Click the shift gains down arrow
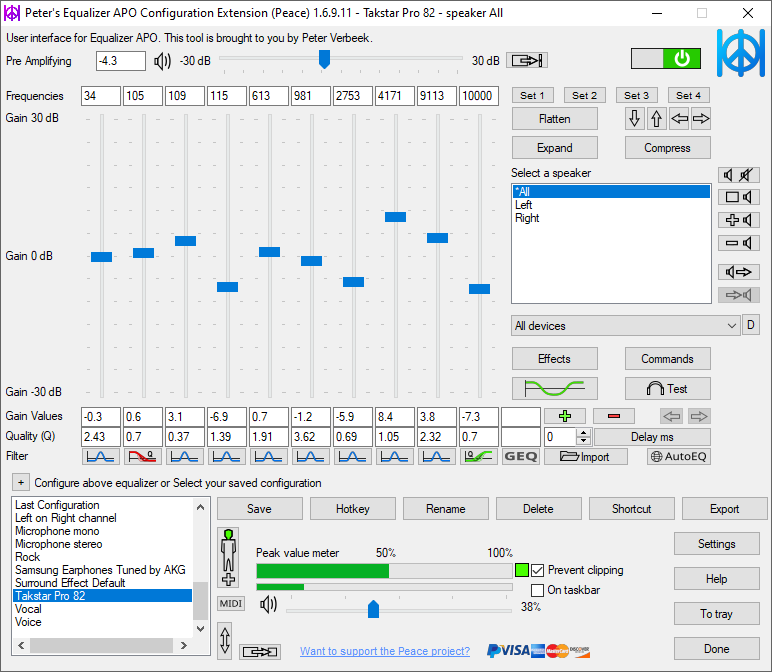The image size is (772, 672). [635, 119]
